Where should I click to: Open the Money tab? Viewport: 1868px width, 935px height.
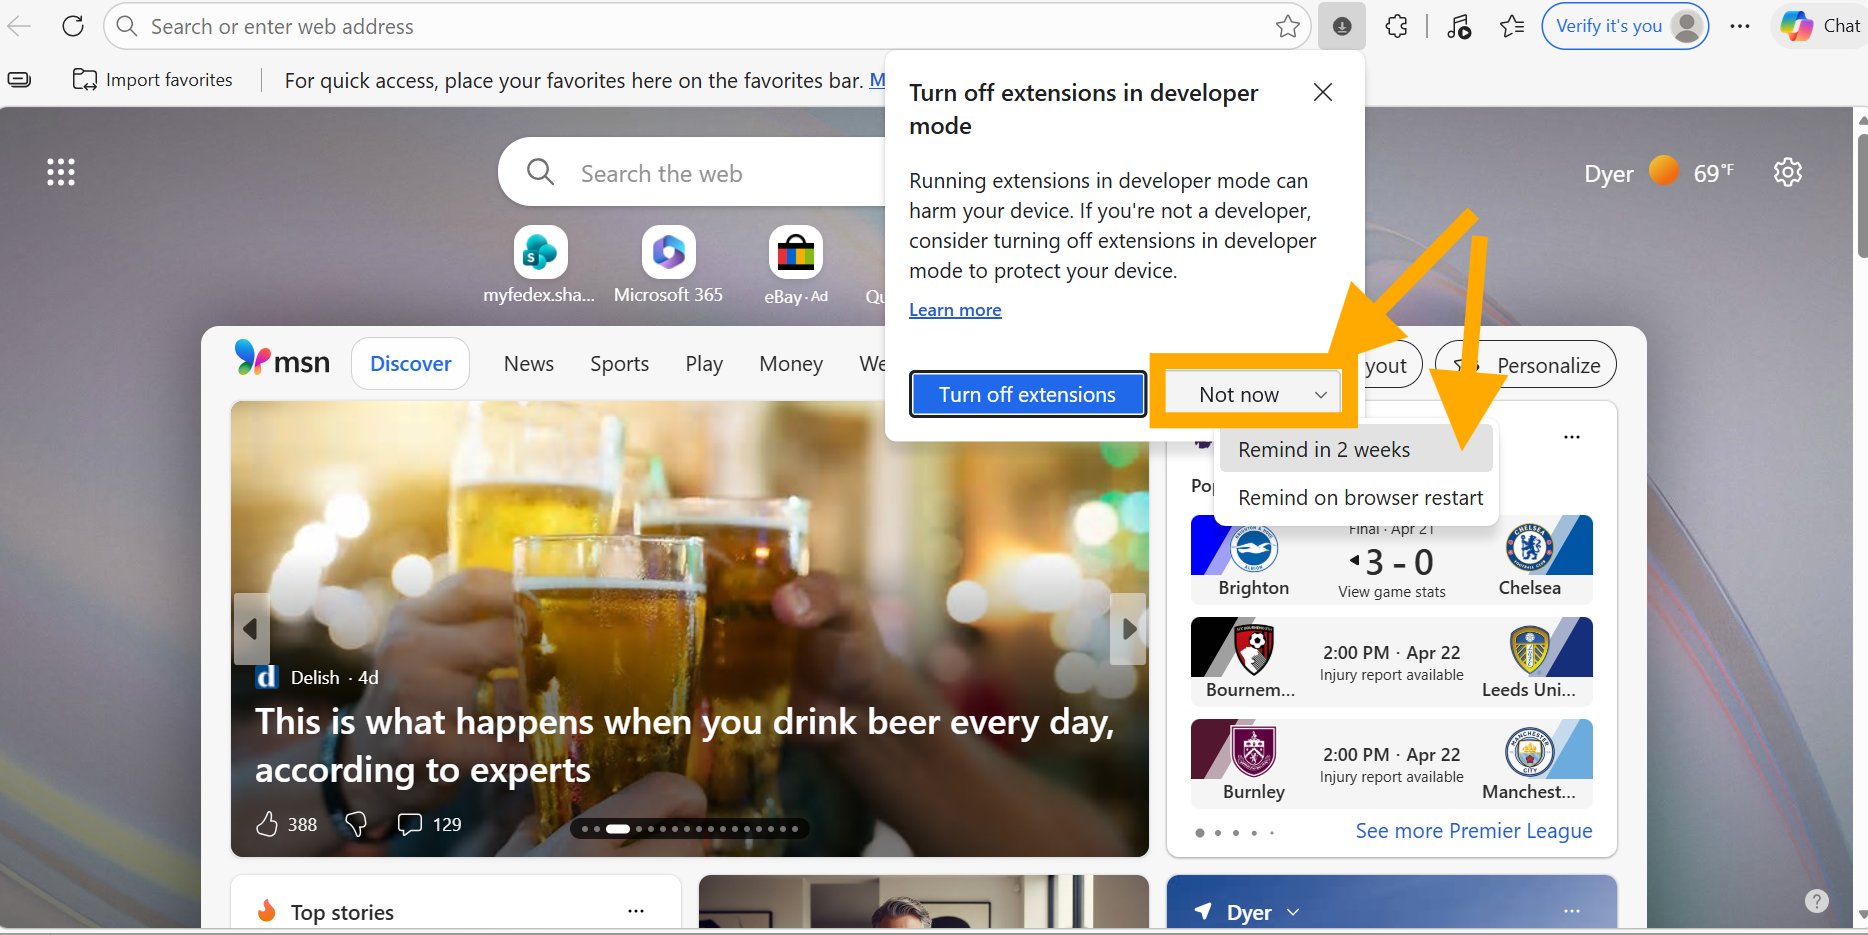[x=791, y=364]
